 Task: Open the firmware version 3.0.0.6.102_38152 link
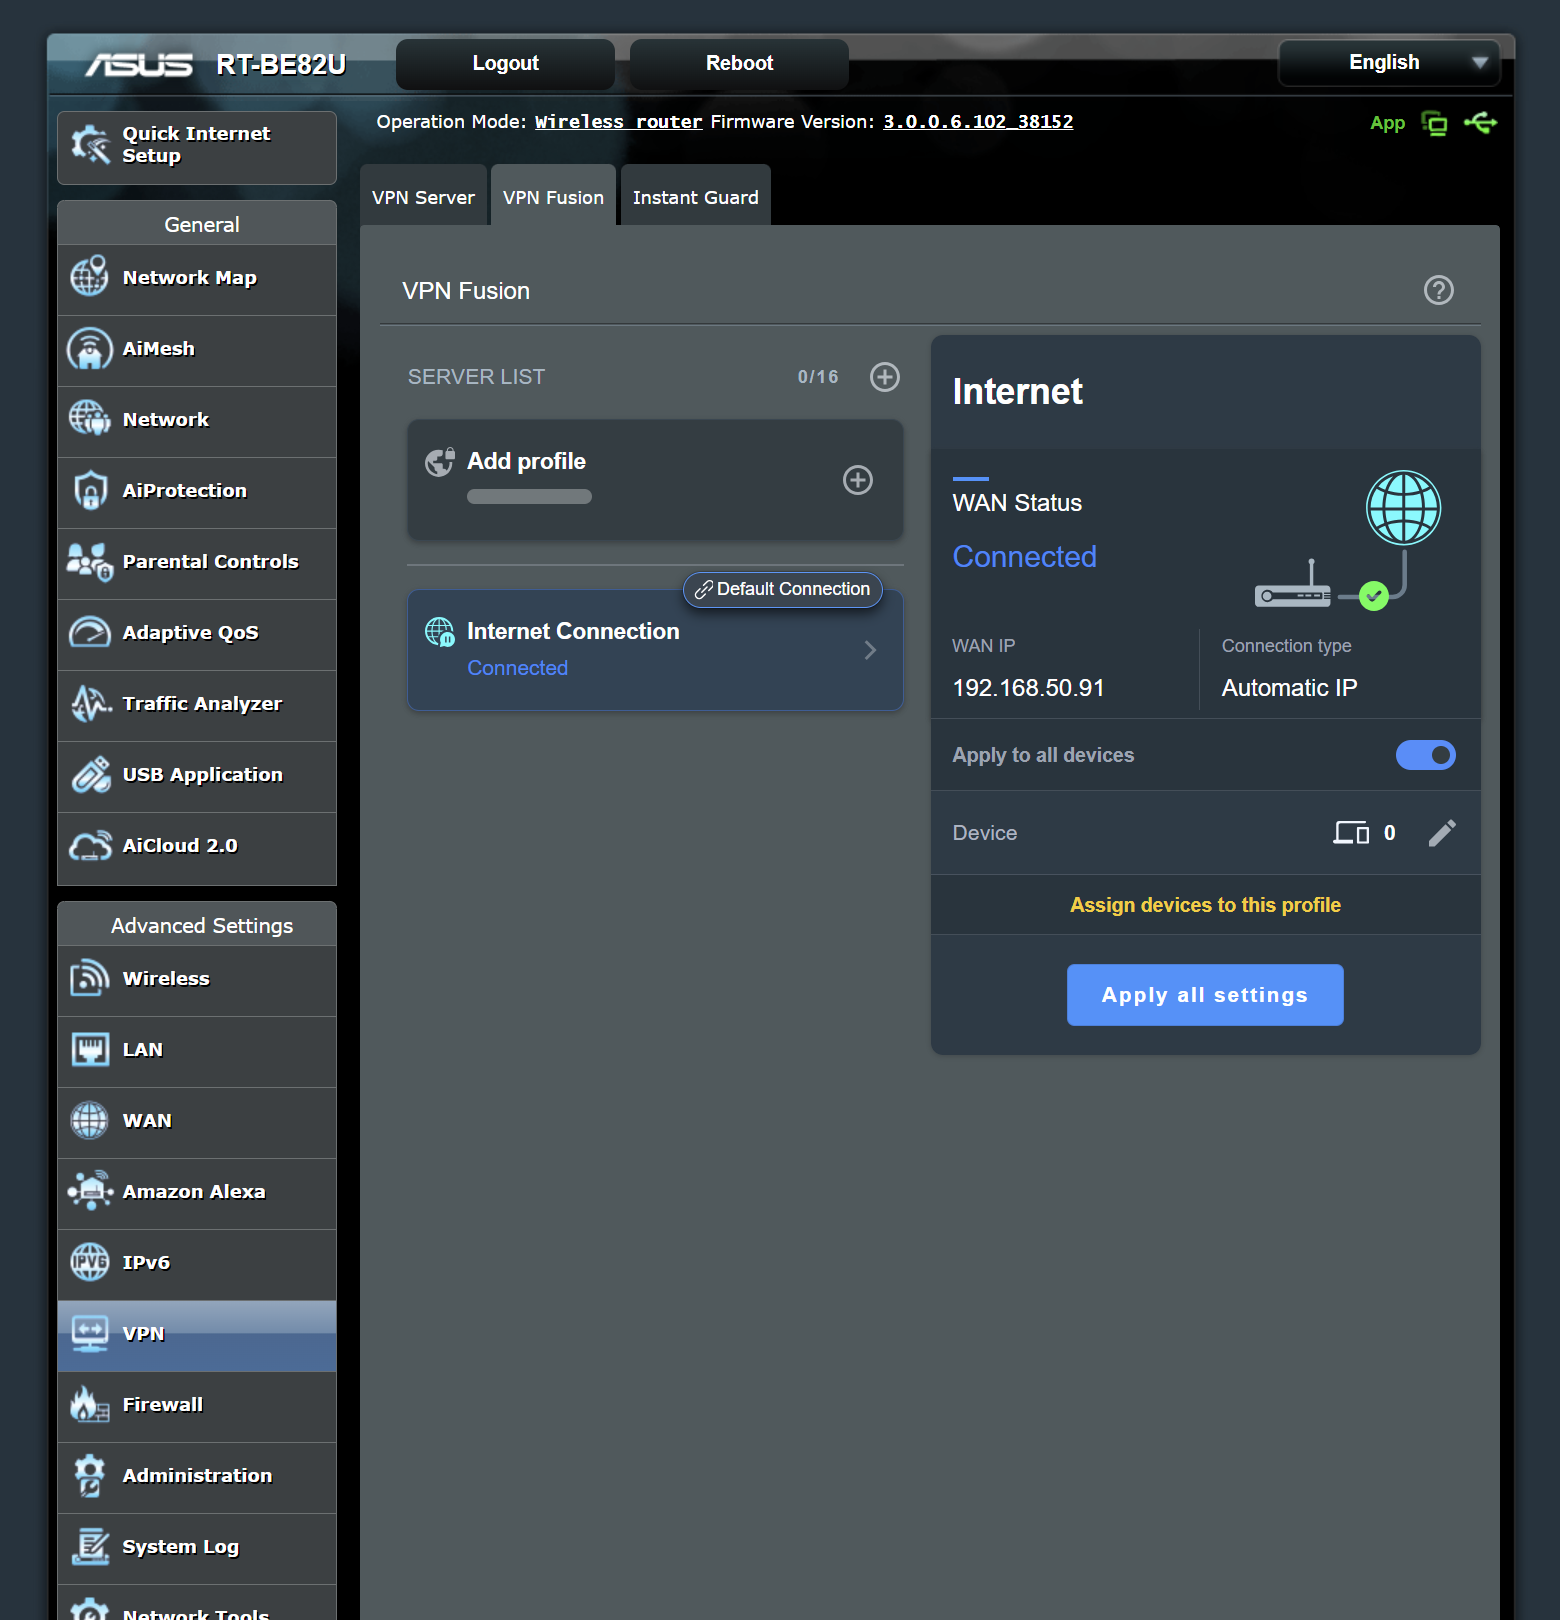tap(978, 122)
